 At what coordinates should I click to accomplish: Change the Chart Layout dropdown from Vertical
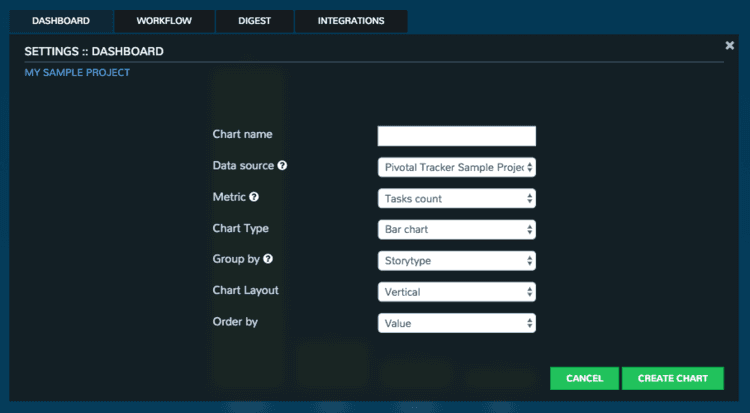tap(457, 292)
